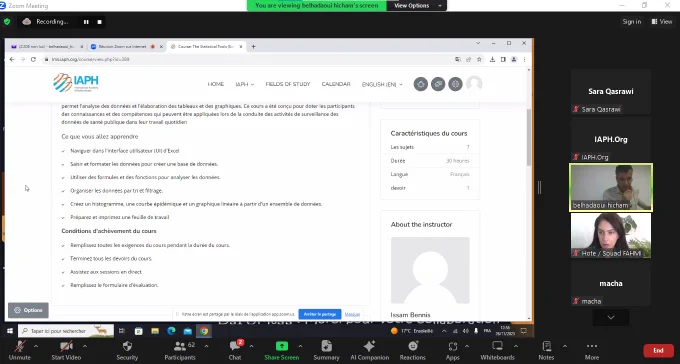
Task: Switch to the Course: The Statistical Tools tab
Action: pos(207,46)
